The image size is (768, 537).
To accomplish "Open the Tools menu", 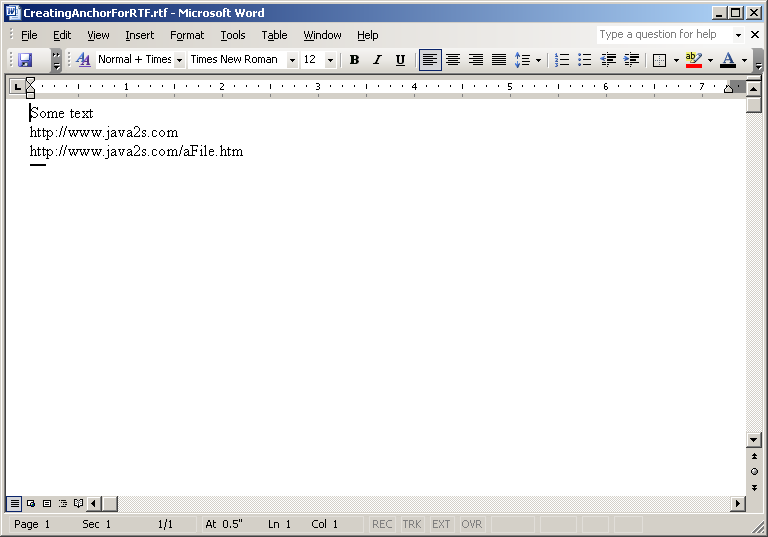I will click(233, 35).
